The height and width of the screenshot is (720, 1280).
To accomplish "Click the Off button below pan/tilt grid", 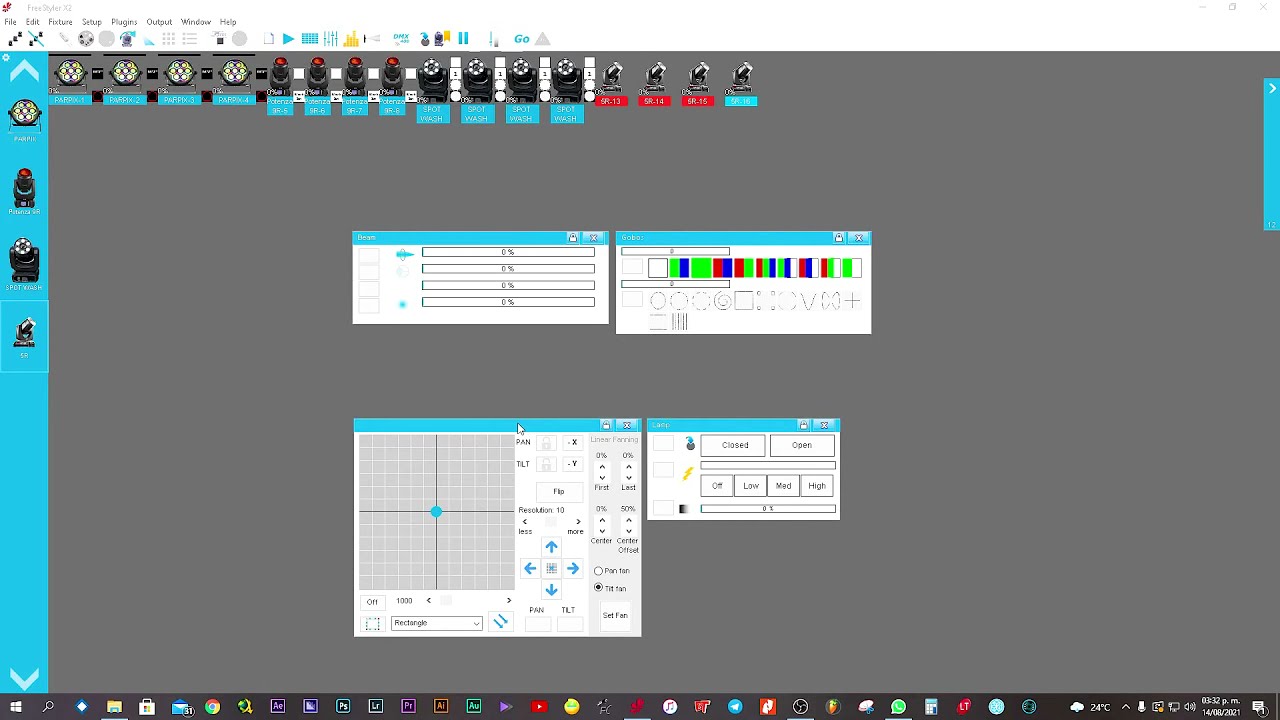I will tap(372, 602).
